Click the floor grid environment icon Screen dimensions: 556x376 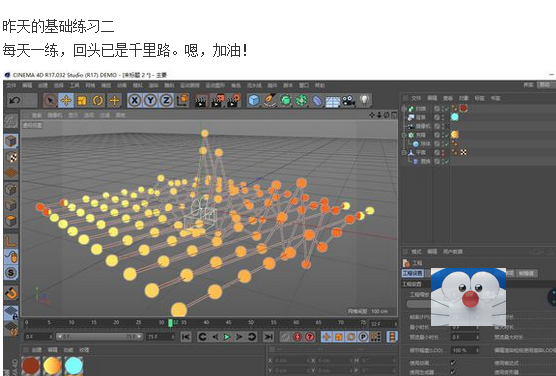pyautogui.click(x=333, y=101)
